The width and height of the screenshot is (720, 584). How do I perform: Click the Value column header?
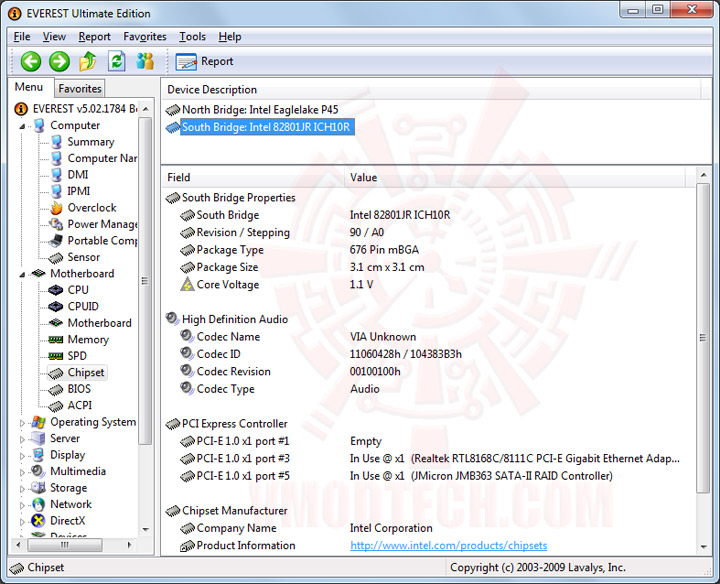click(515, 177)
